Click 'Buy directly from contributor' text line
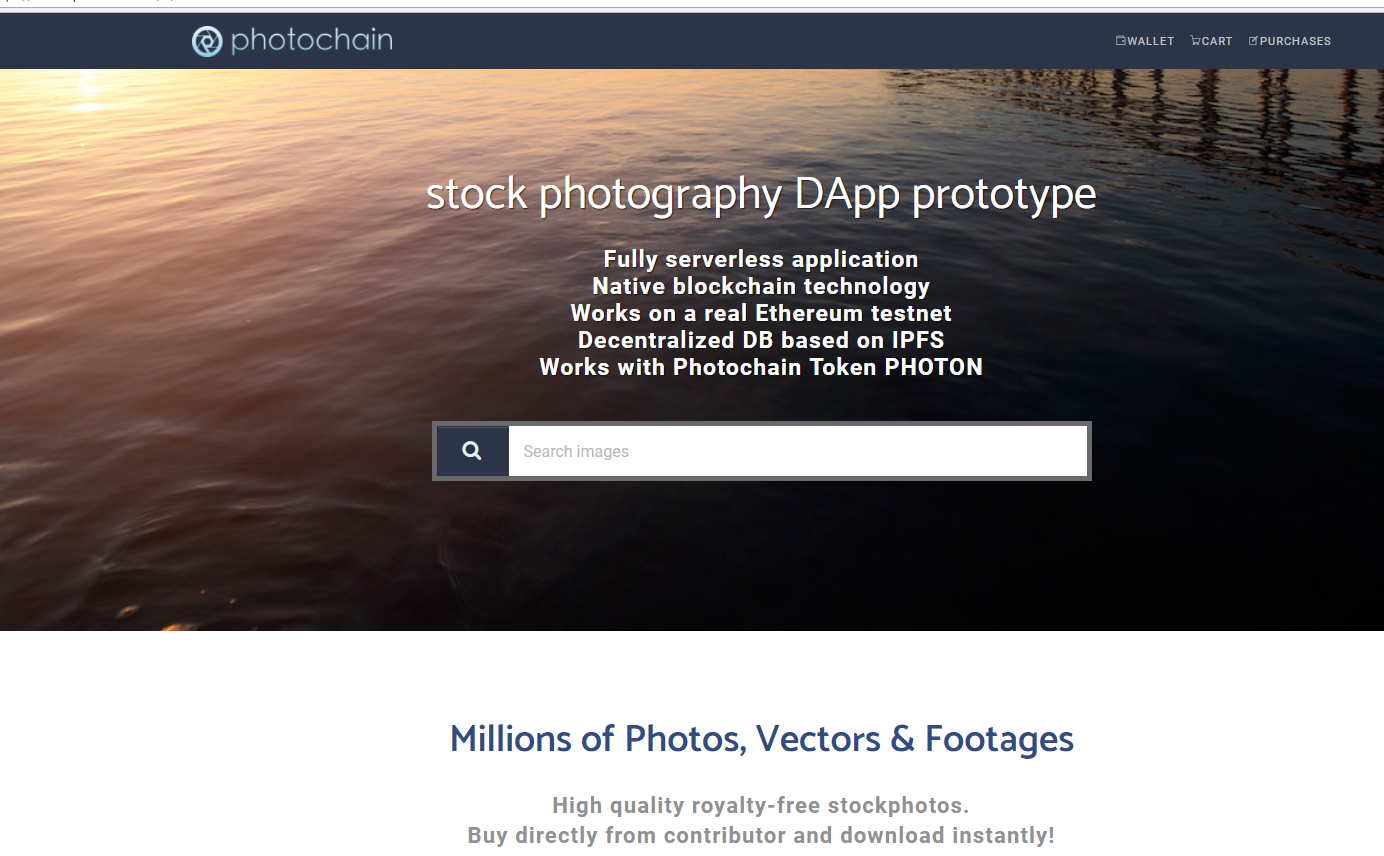This screenshot has width=1384, height=856. click(x=761, y=835)
